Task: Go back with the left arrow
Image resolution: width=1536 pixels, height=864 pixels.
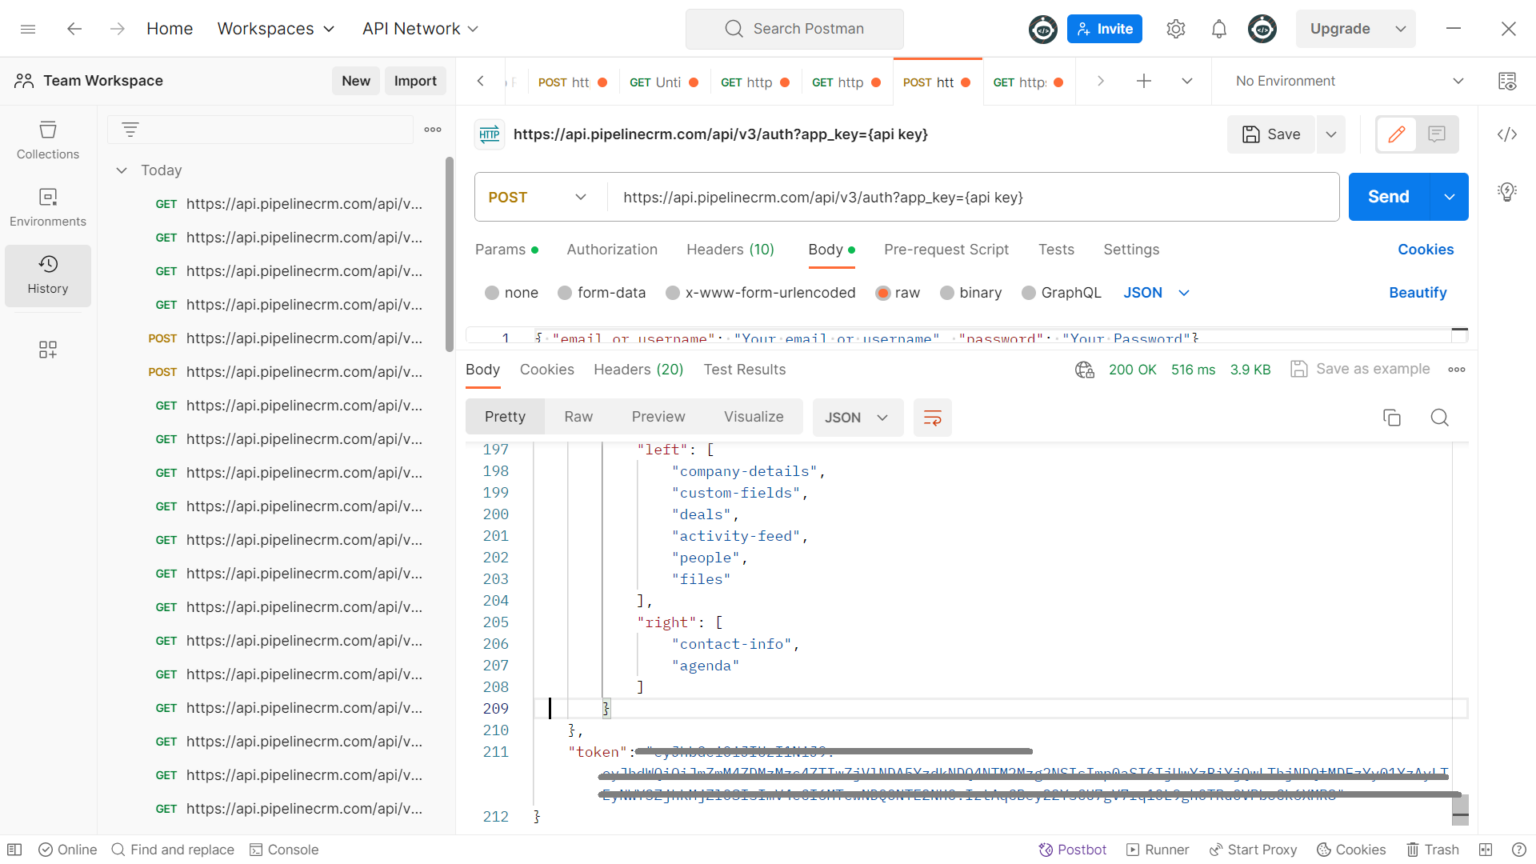Action: 74,29
